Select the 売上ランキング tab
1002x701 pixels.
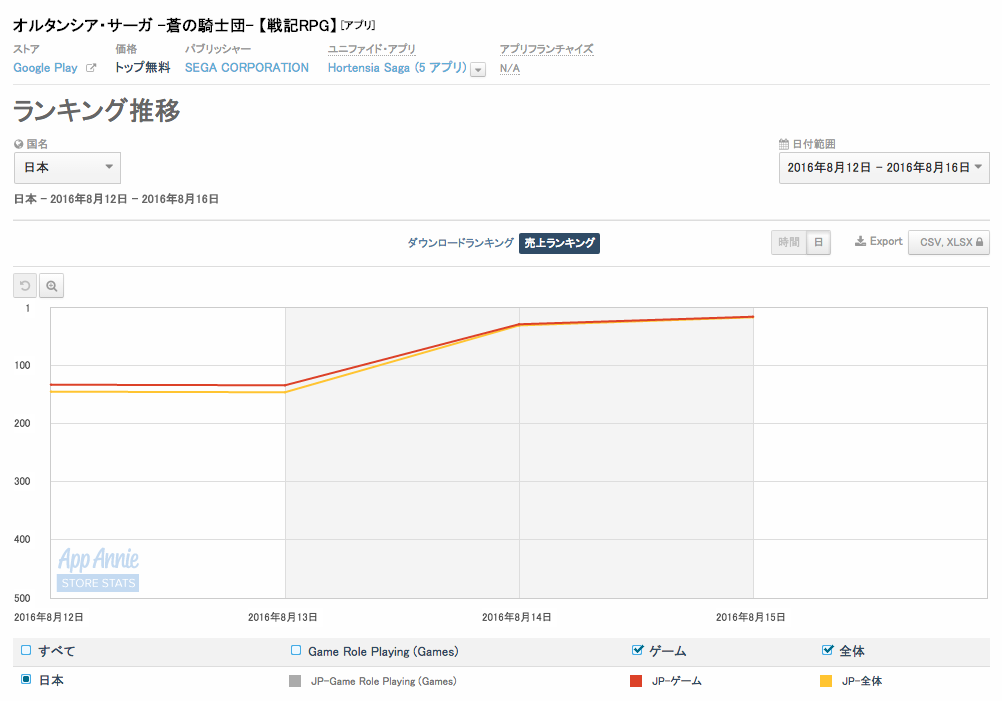pos(559,243)
